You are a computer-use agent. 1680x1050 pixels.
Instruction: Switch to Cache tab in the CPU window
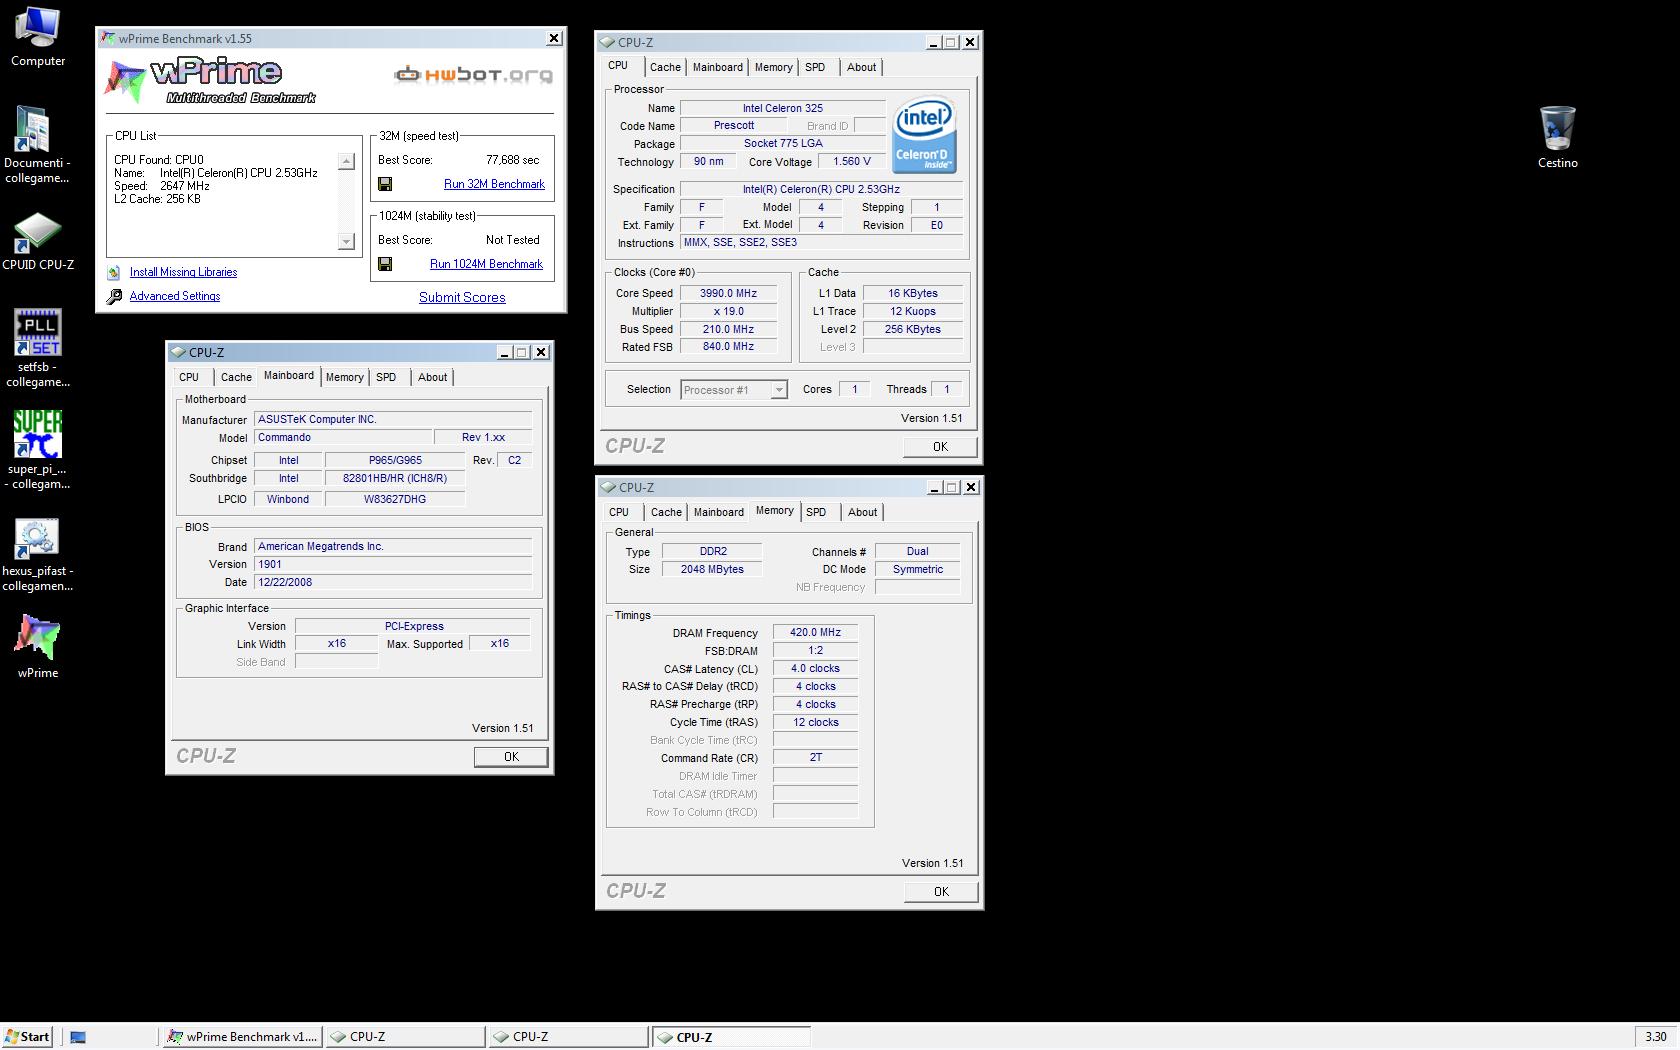(665, 67)
